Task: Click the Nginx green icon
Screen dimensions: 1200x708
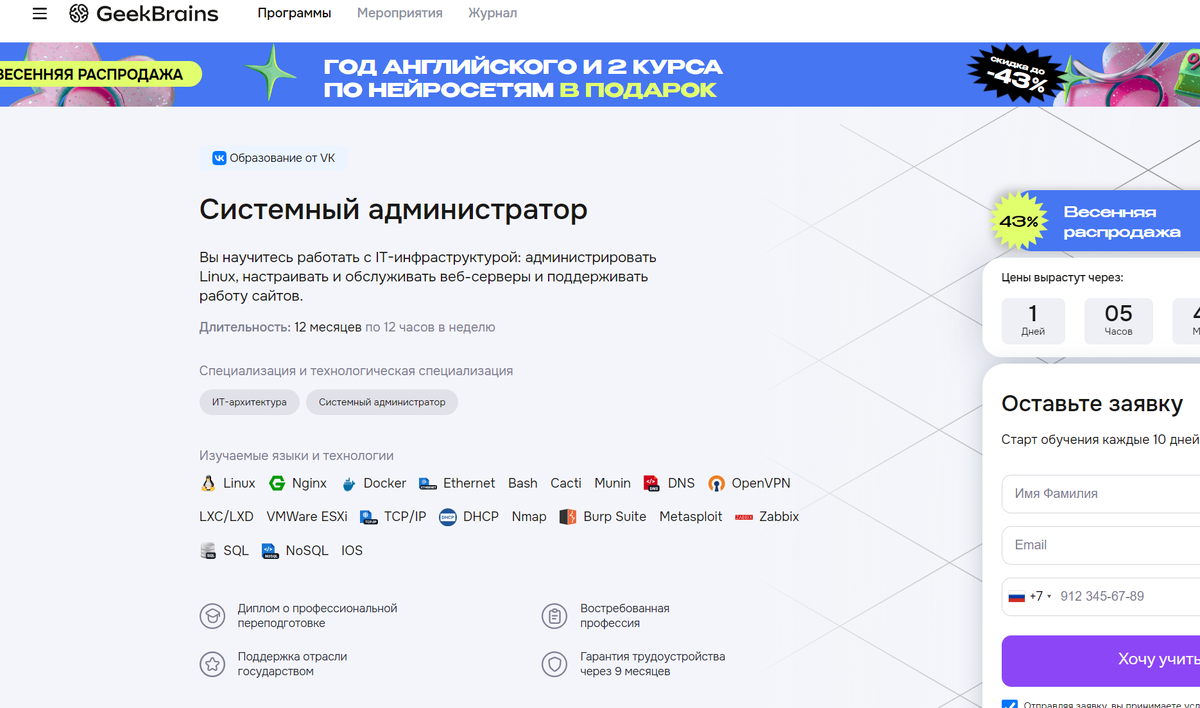Action: point(277,483)
